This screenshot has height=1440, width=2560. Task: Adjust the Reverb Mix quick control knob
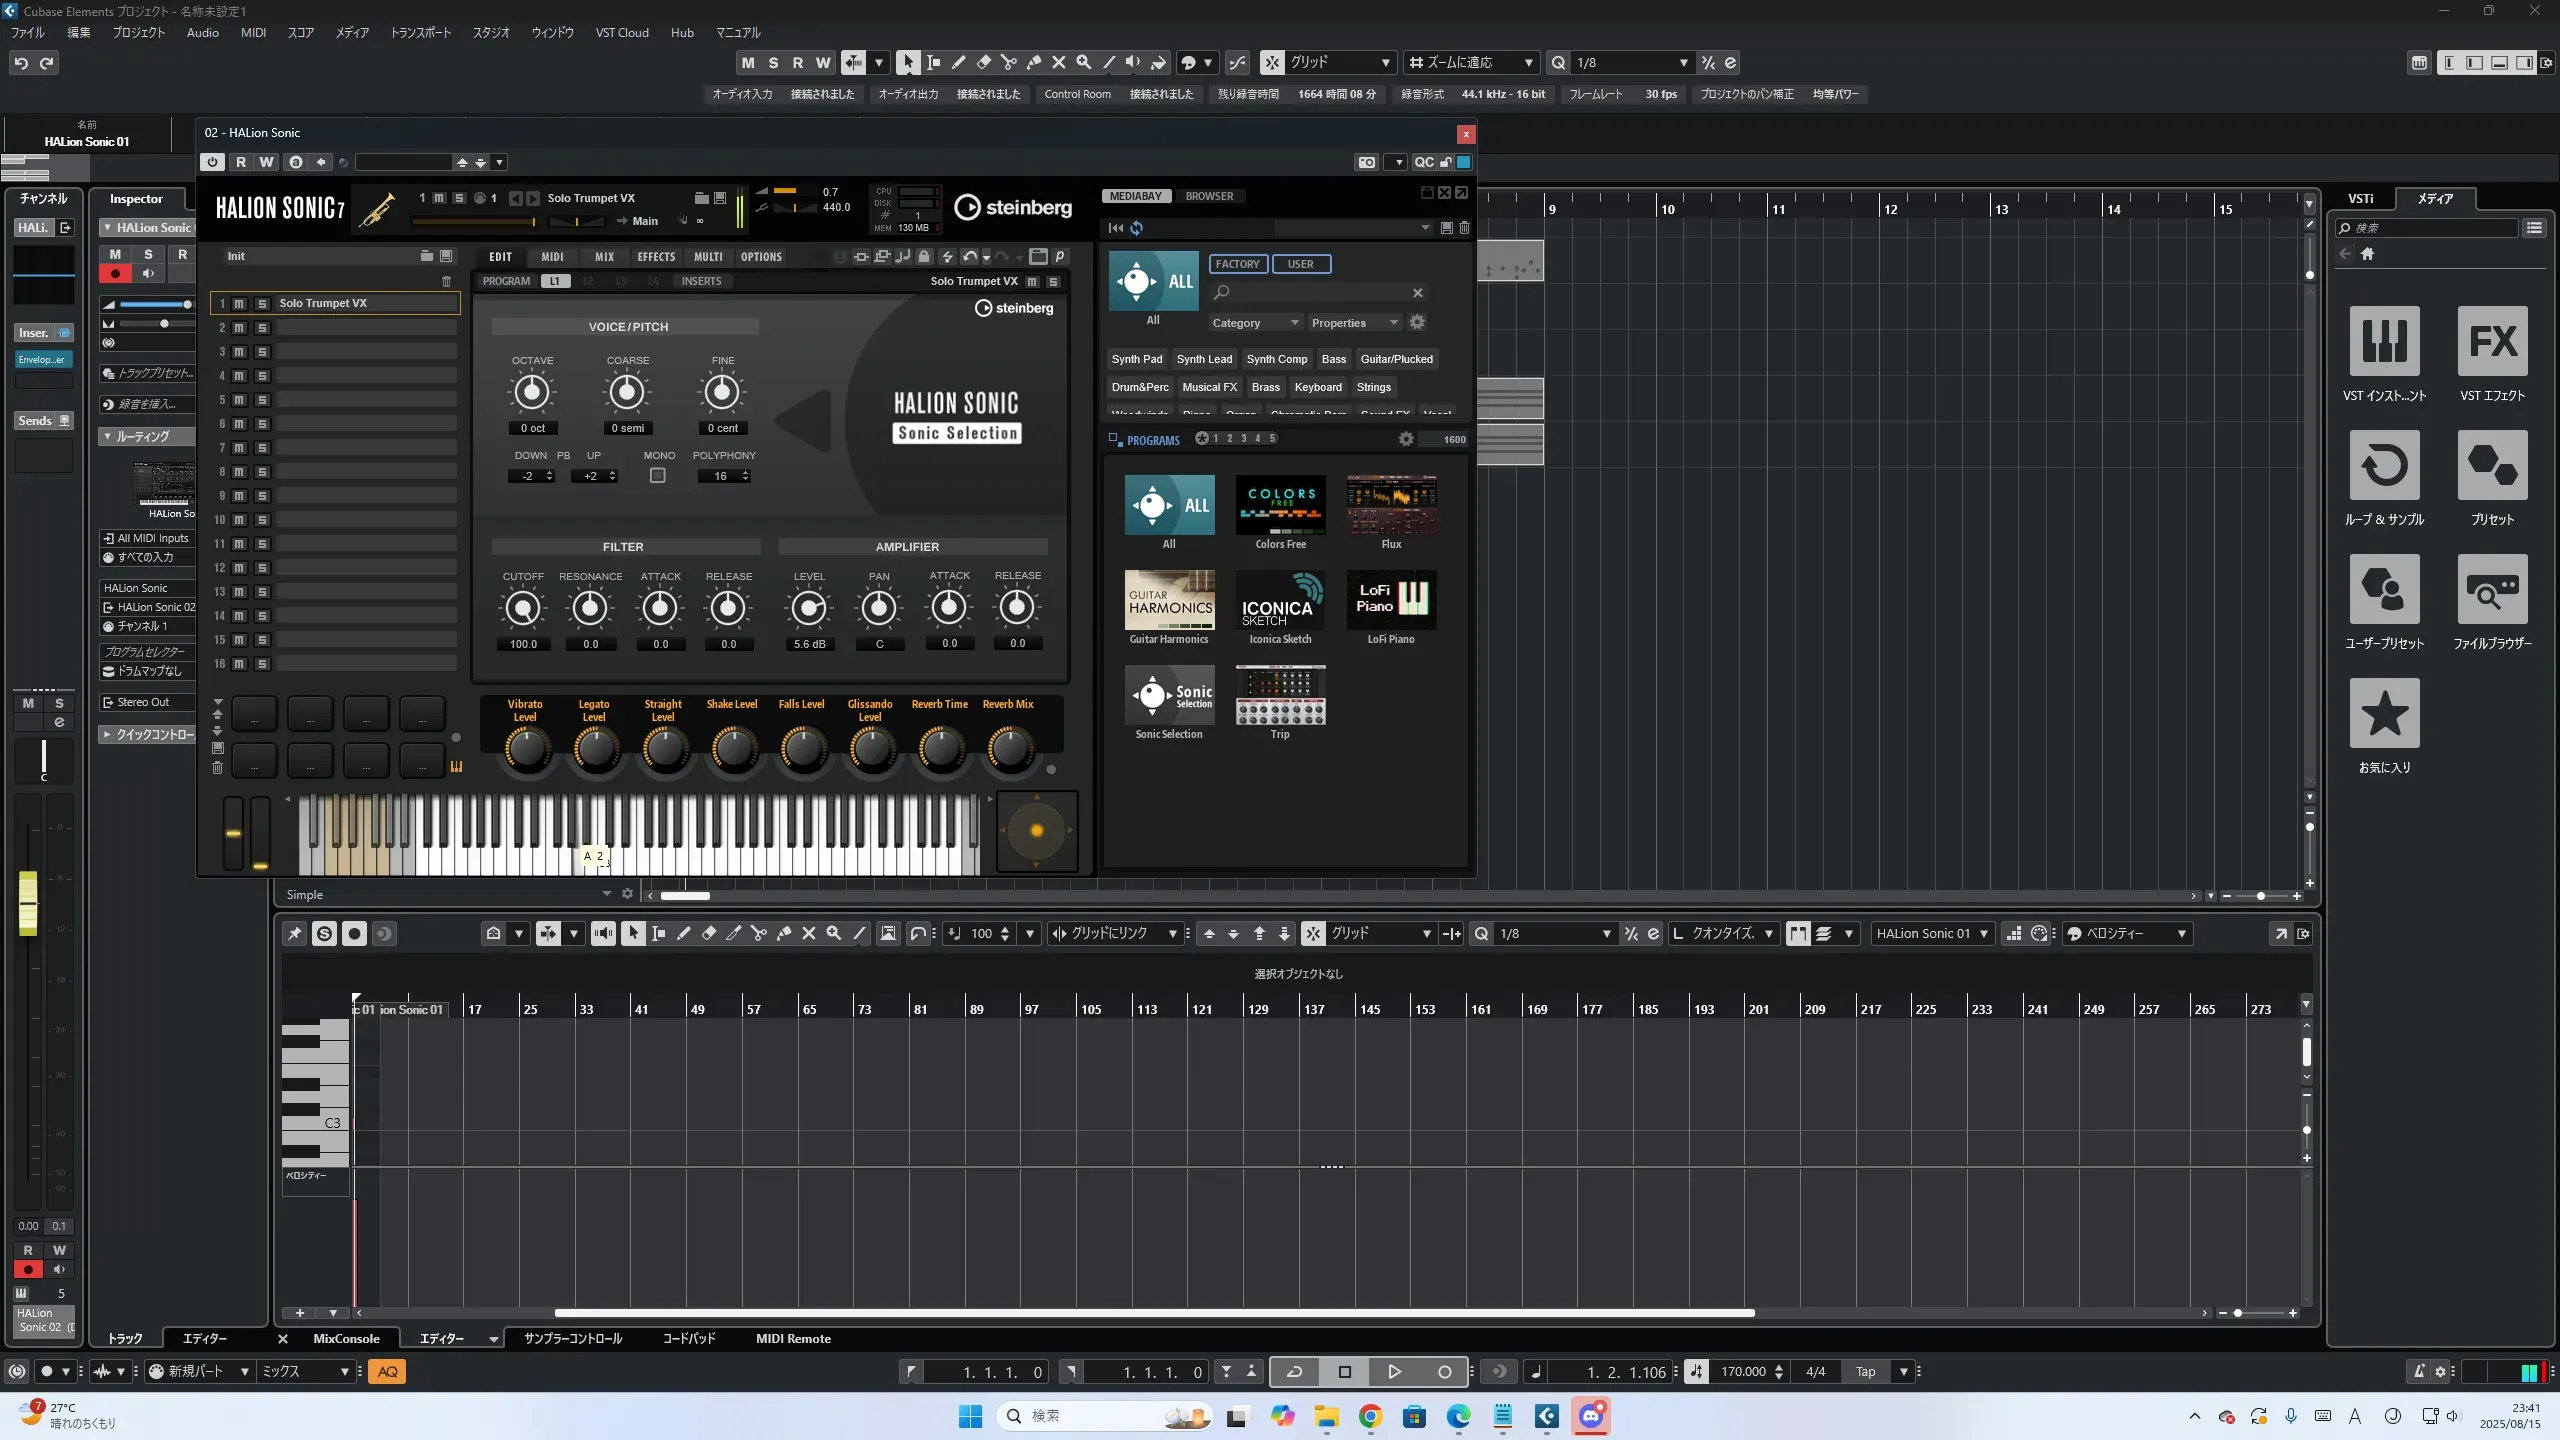tap(1009, 748)
